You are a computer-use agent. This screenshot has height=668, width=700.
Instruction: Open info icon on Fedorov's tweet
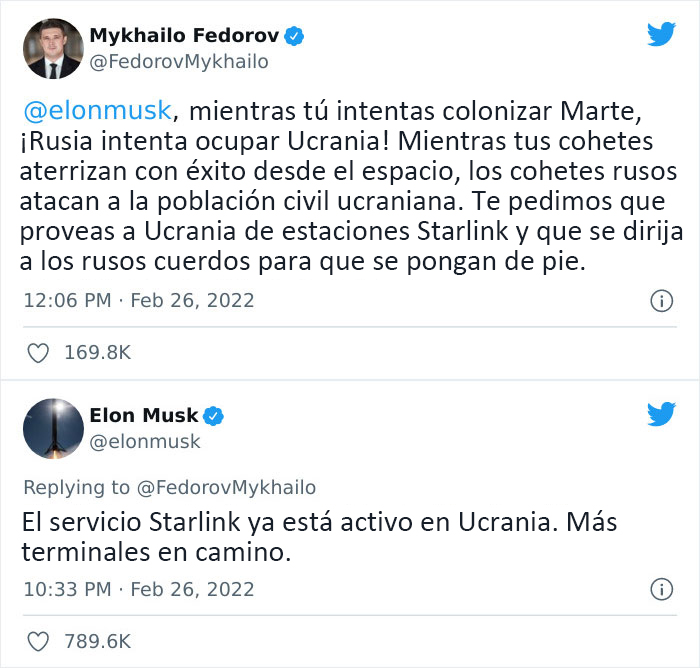pyautogui.click(x=661, y=300)
